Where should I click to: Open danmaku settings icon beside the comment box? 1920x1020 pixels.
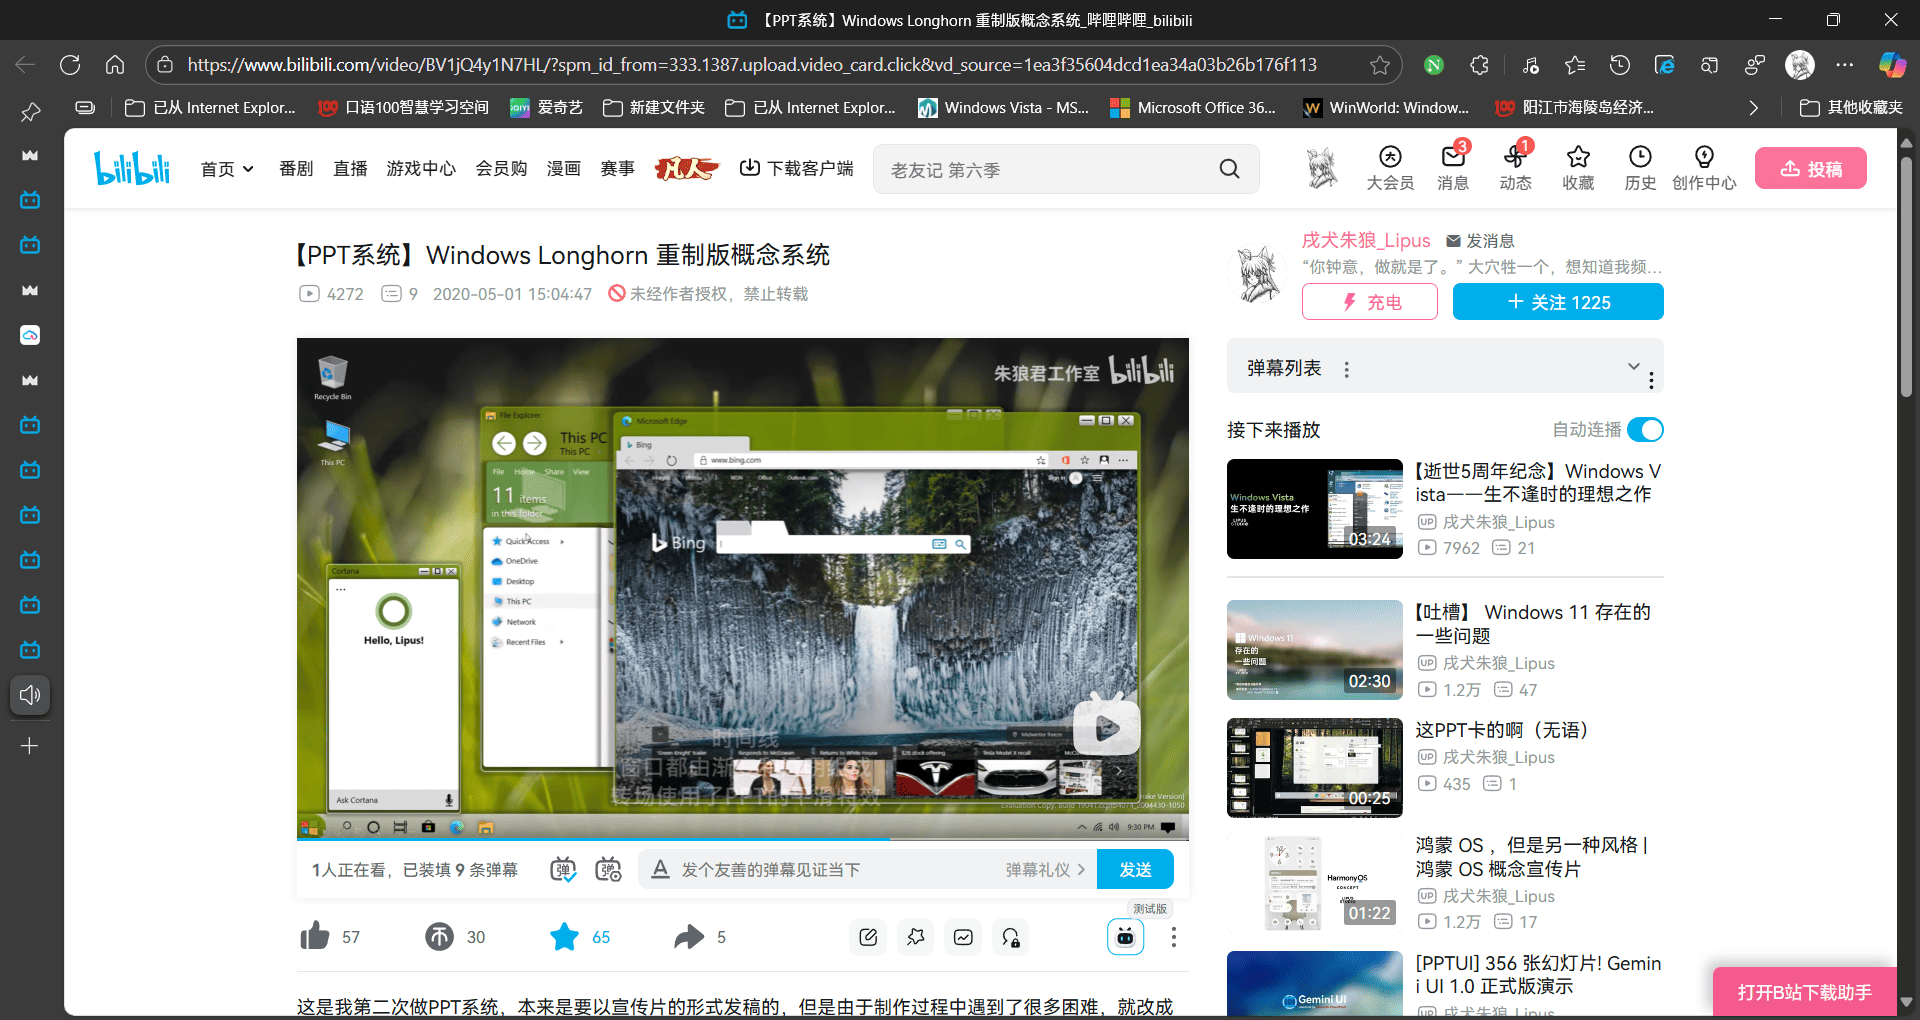tap(608, 869)
